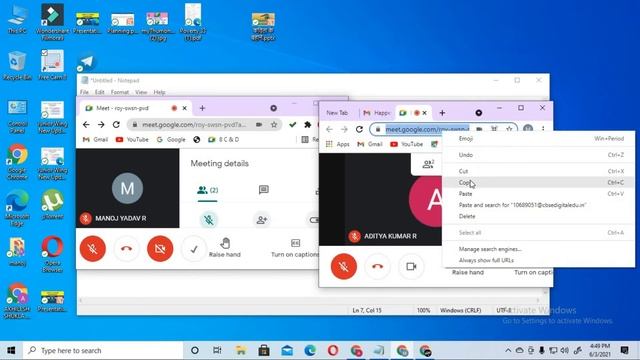Select Emoji from the context menu
Image resolution: width=640 pixels, height=360 pixels.
[538, 139]
